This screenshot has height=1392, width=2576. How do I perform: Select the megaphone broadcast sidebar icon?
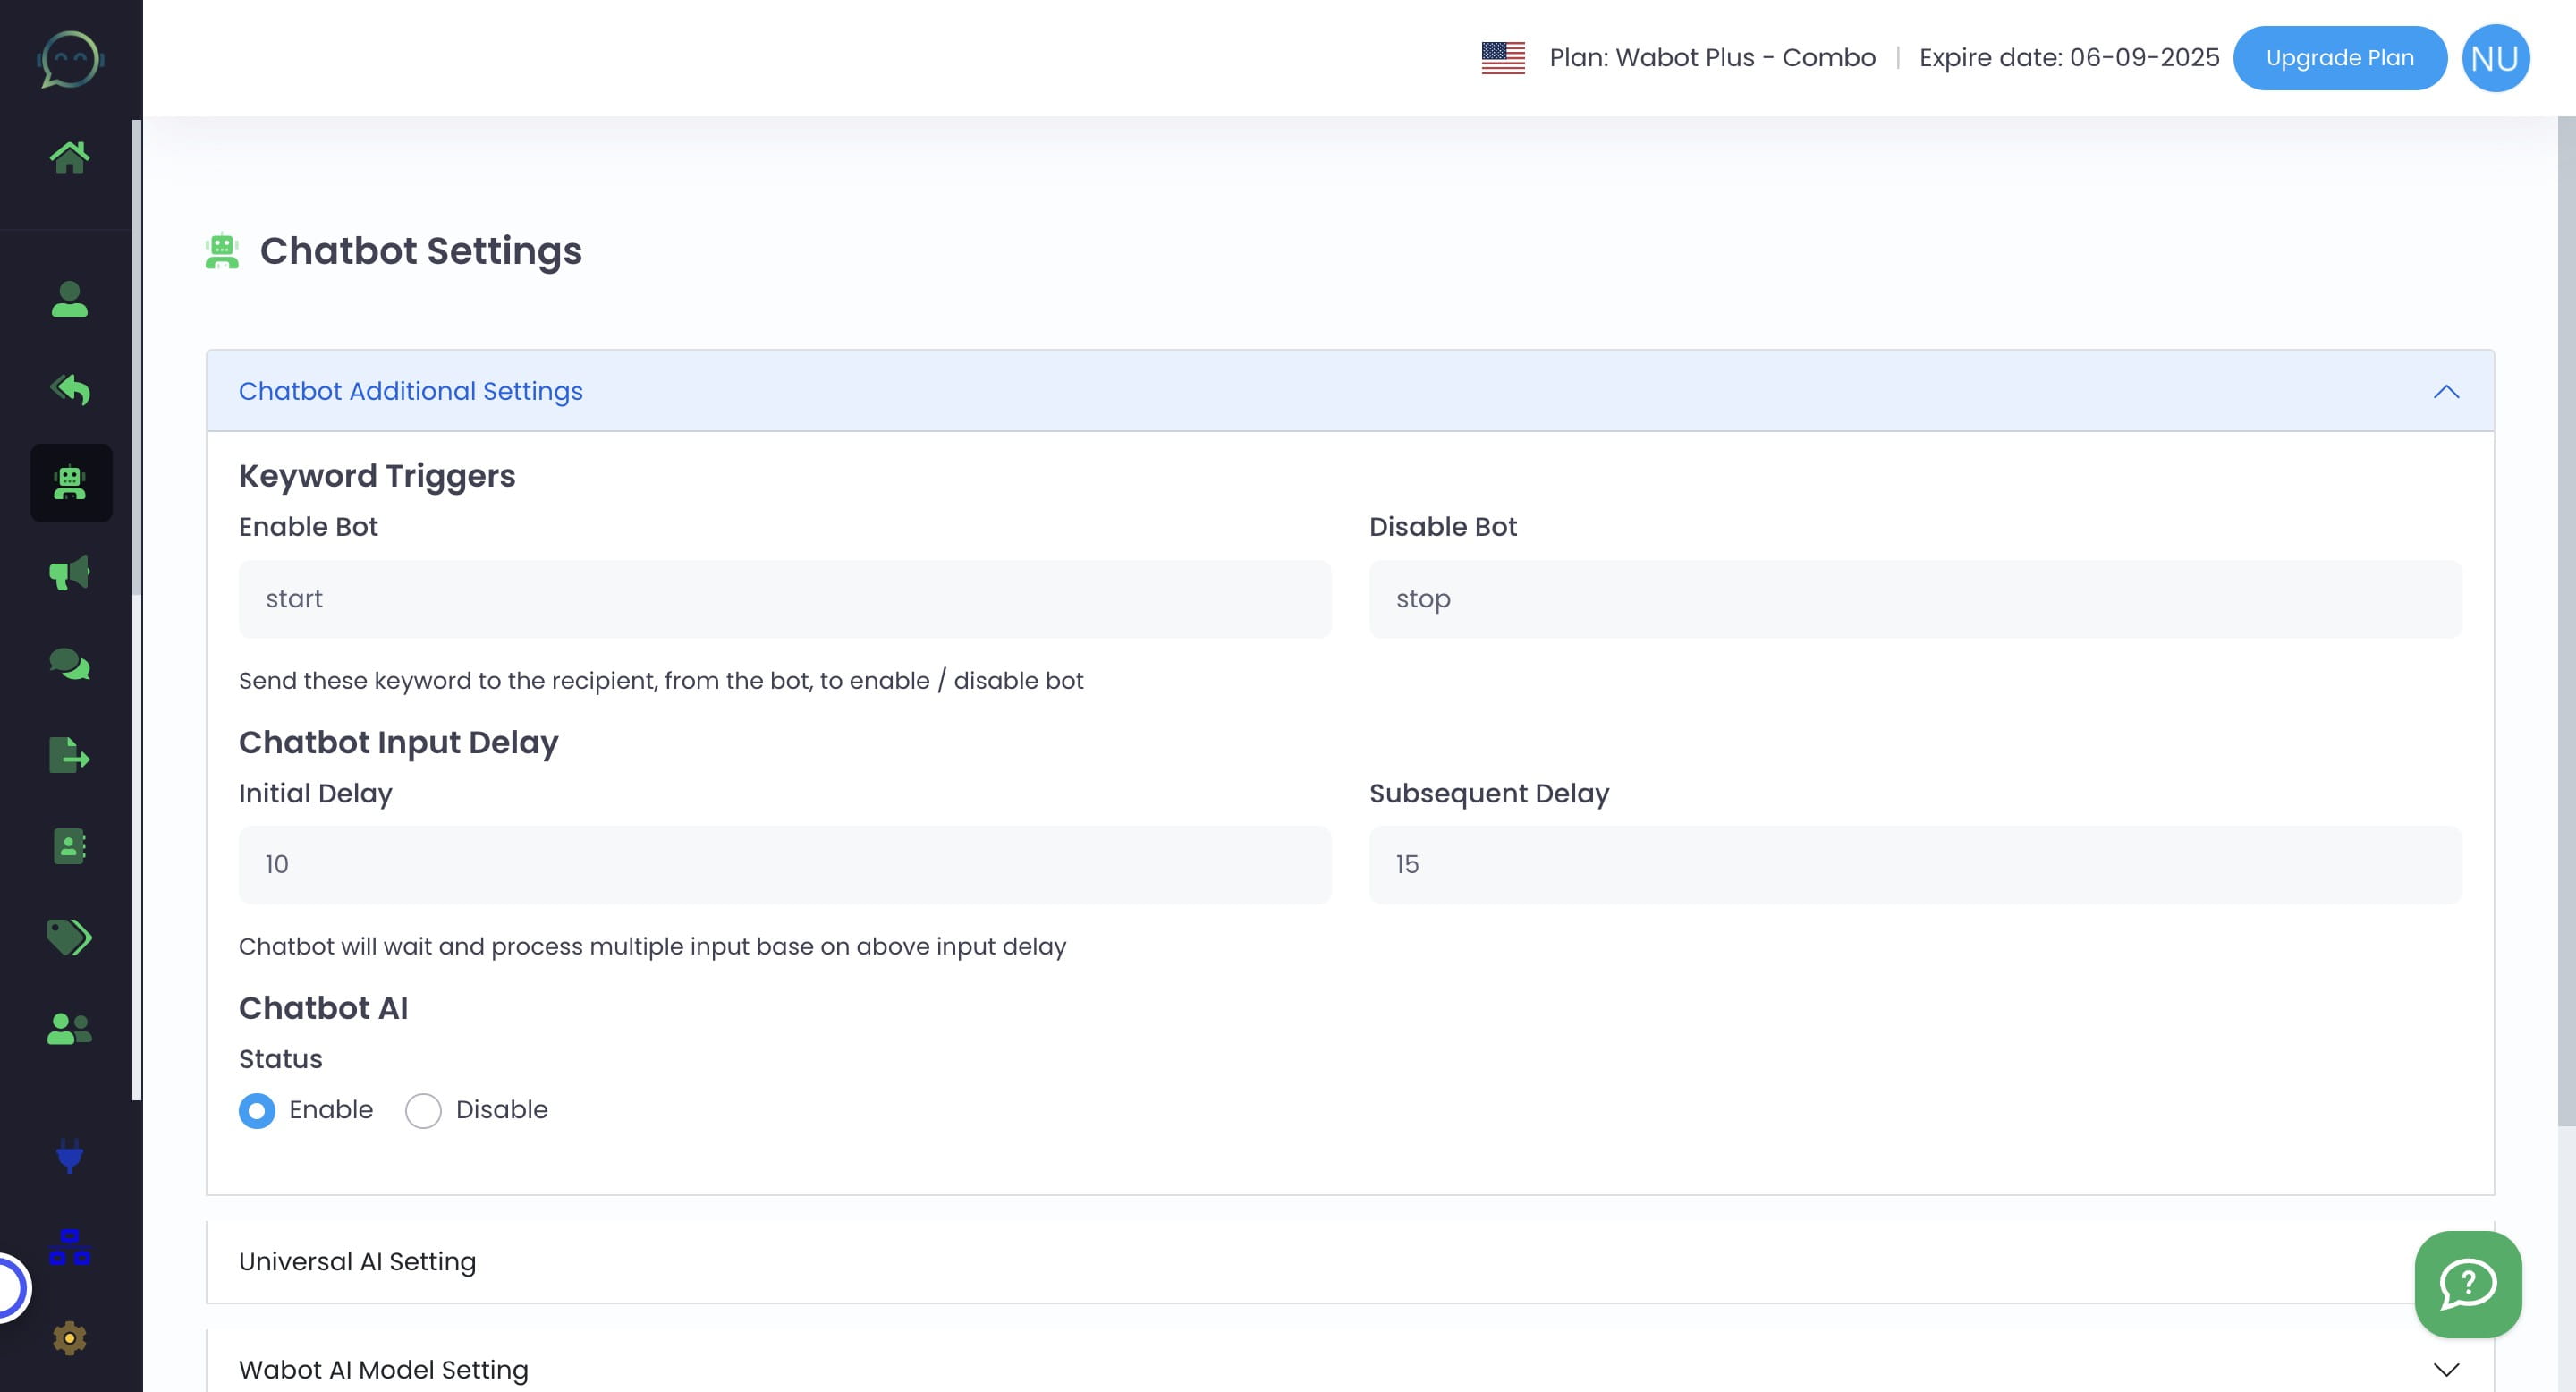(69, 573)
